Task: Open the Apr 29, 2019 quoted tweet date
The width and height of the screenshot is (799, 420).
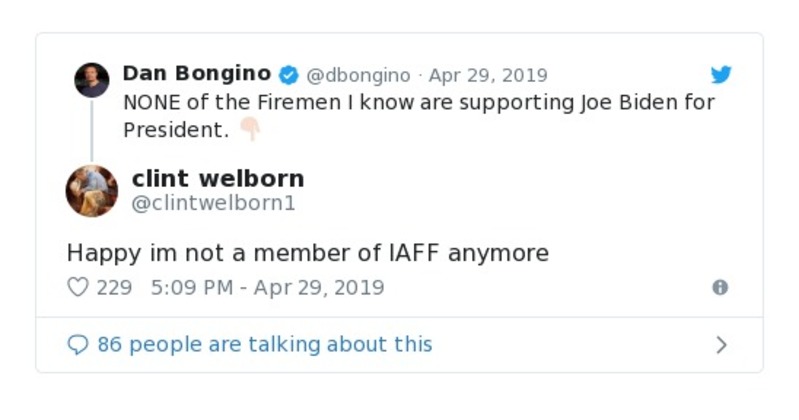Action: pyautogui.click(x=488, y=75)
